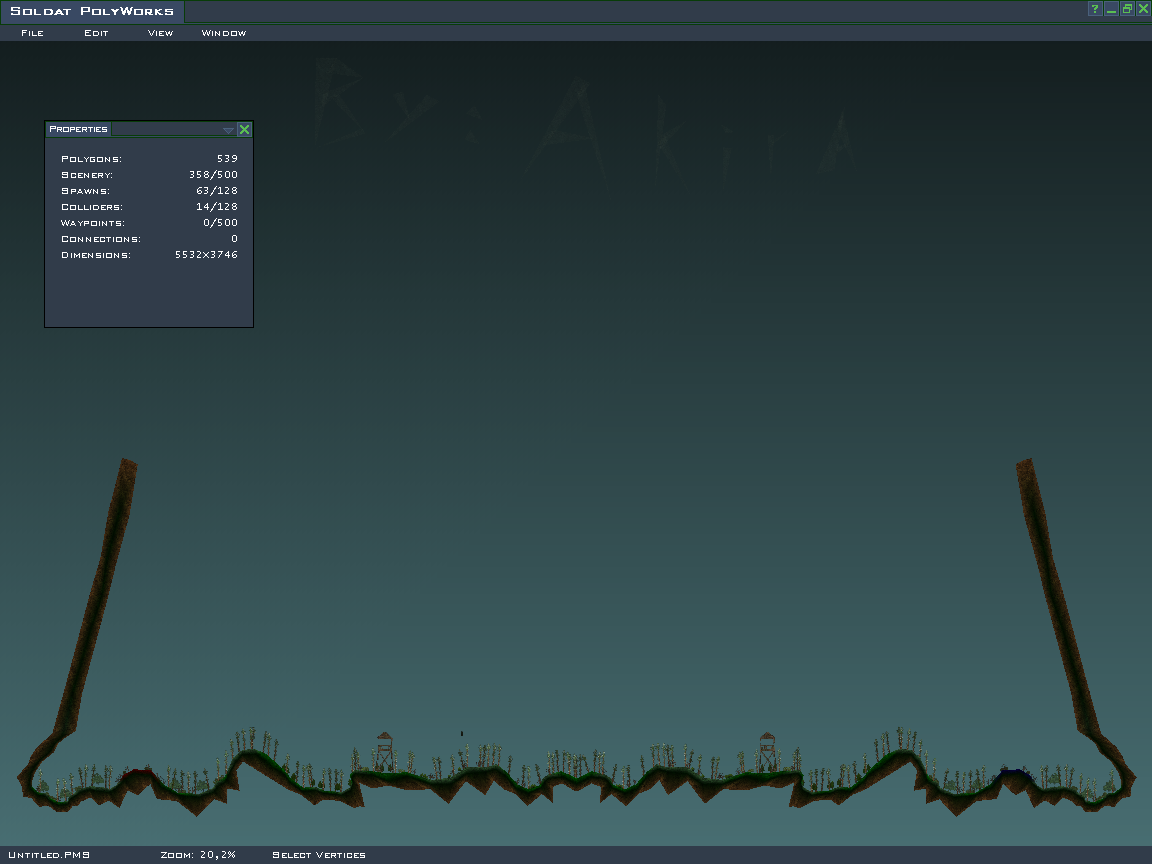The image size is (1152, 864).
Task: Close the Properties panel
Action: click(244, 129)
